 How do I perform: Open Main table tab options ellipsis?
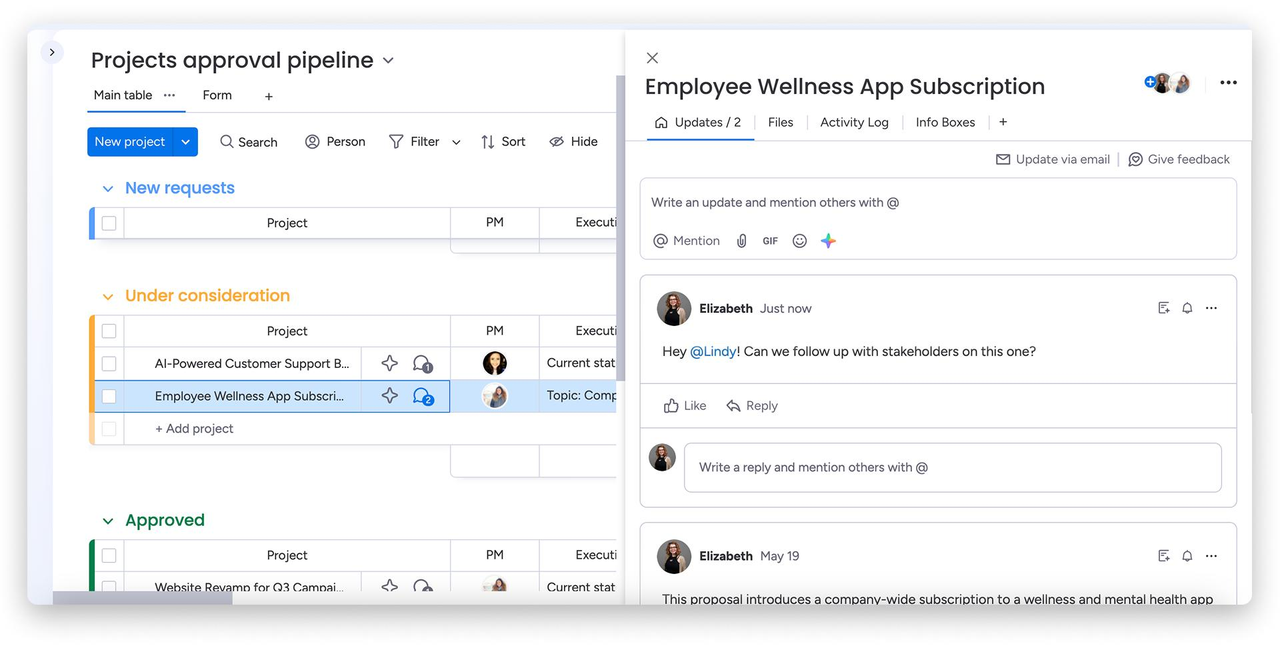click(170, 95)
